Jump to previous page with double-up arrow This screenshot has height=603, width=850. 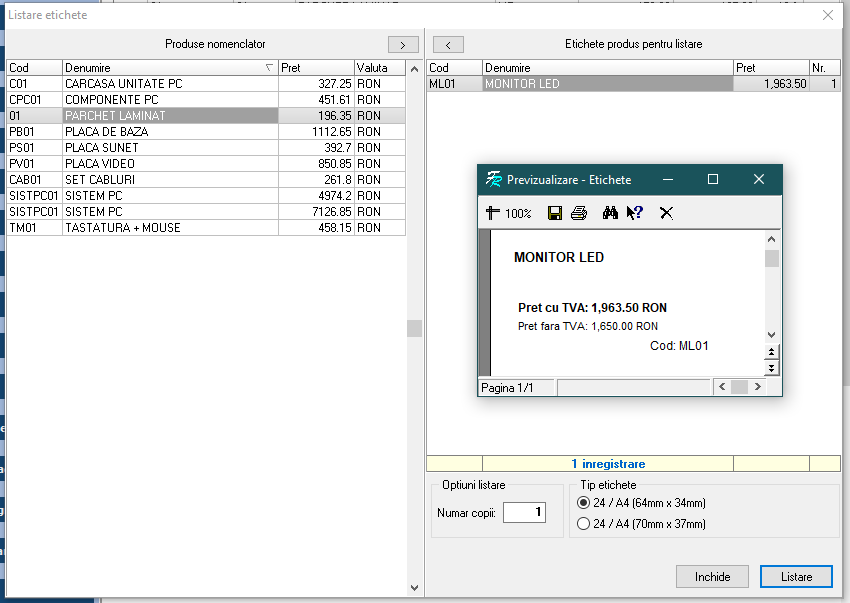[x=770, y=352]
